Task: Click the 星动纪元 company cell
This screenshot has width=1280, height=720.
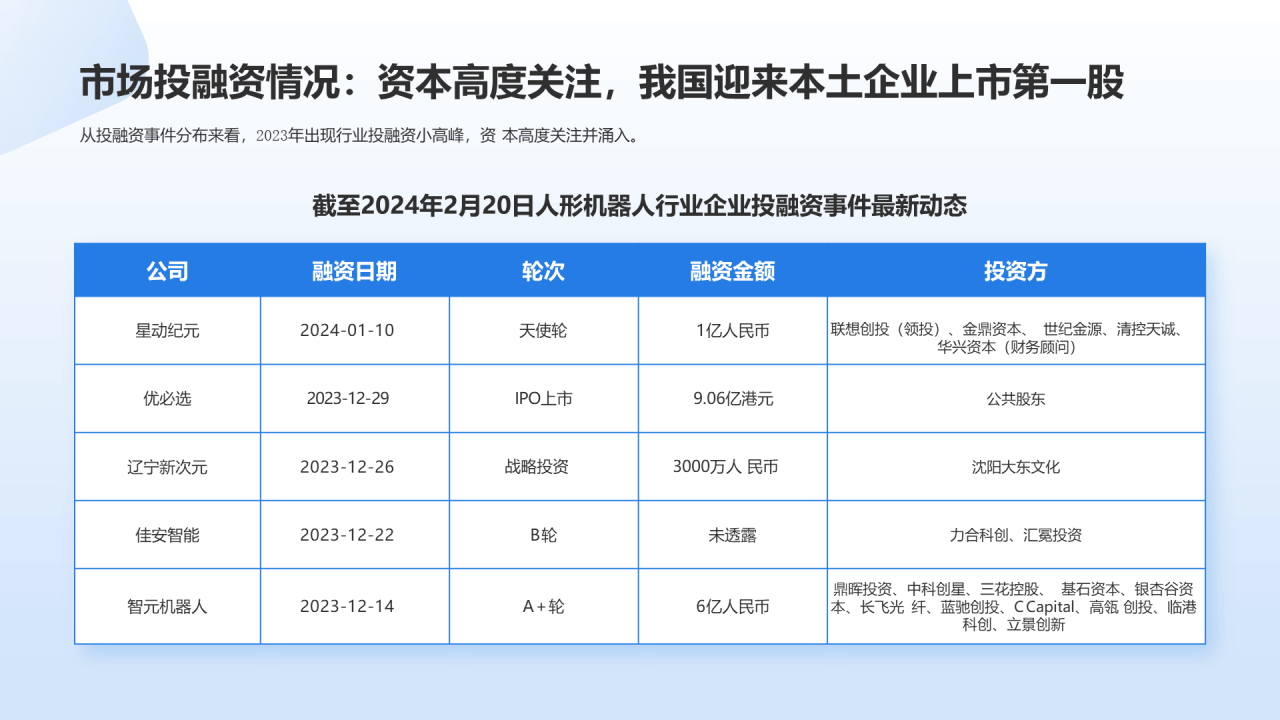Action: pyautogui.click(x=167, y=331)
